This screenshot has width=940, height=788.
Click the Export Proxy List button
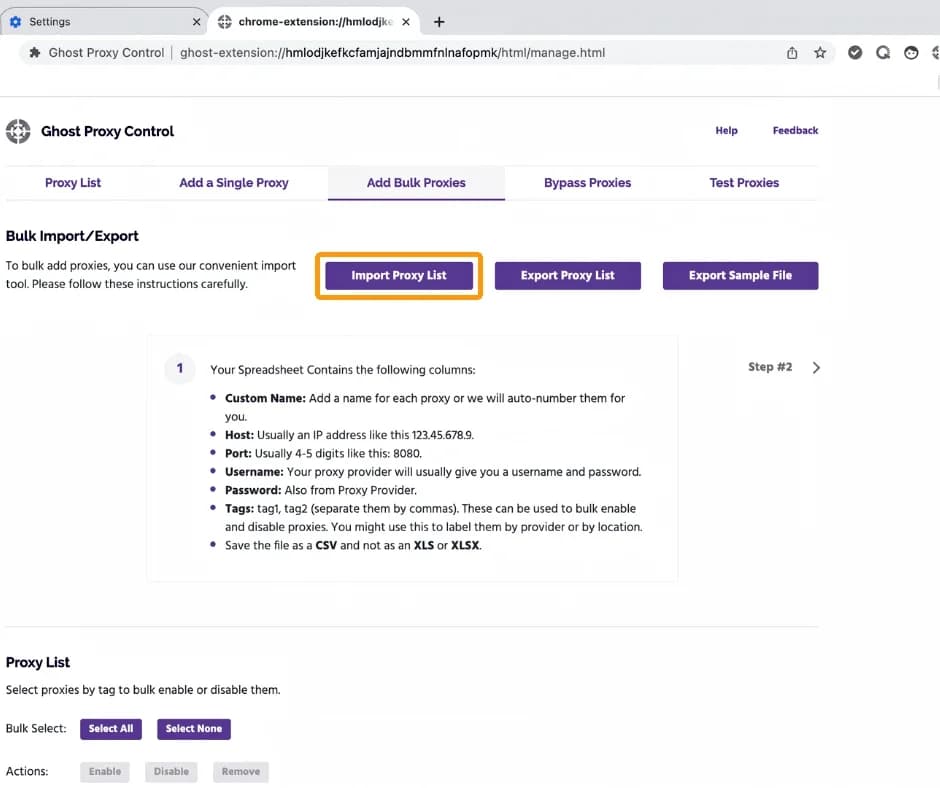567,275
